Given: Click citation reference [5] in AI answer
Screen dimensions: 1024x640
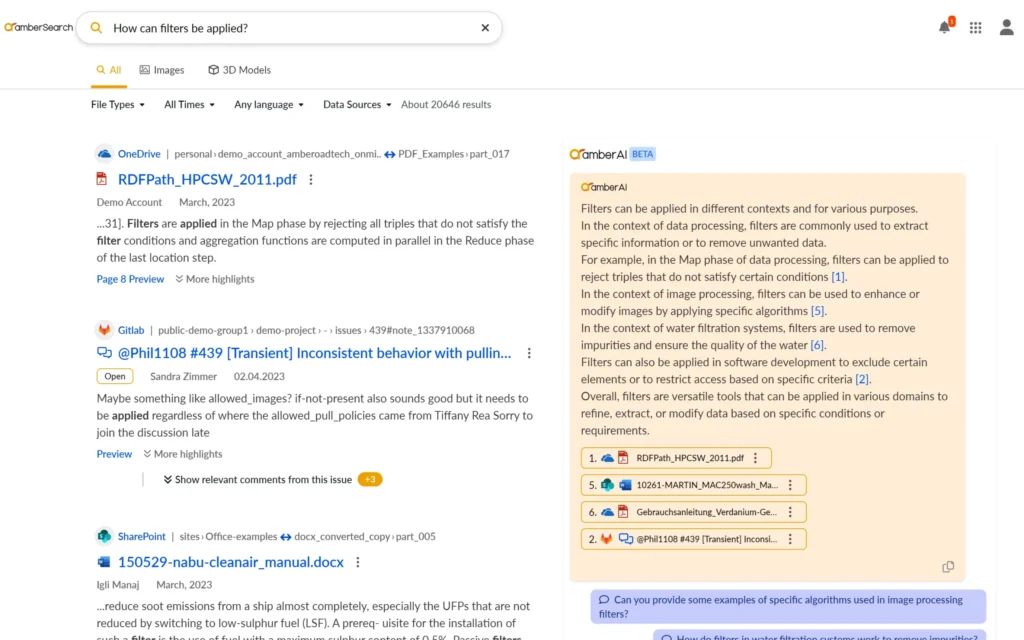Looking at the screenshot, I should click(x=818, y=311).
